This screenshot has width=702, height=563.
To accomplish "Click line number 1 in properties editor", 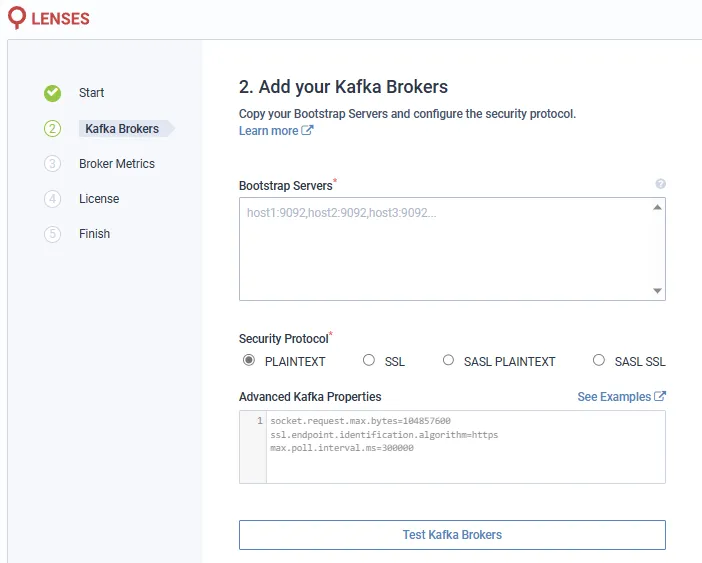I will coord(260,420).
